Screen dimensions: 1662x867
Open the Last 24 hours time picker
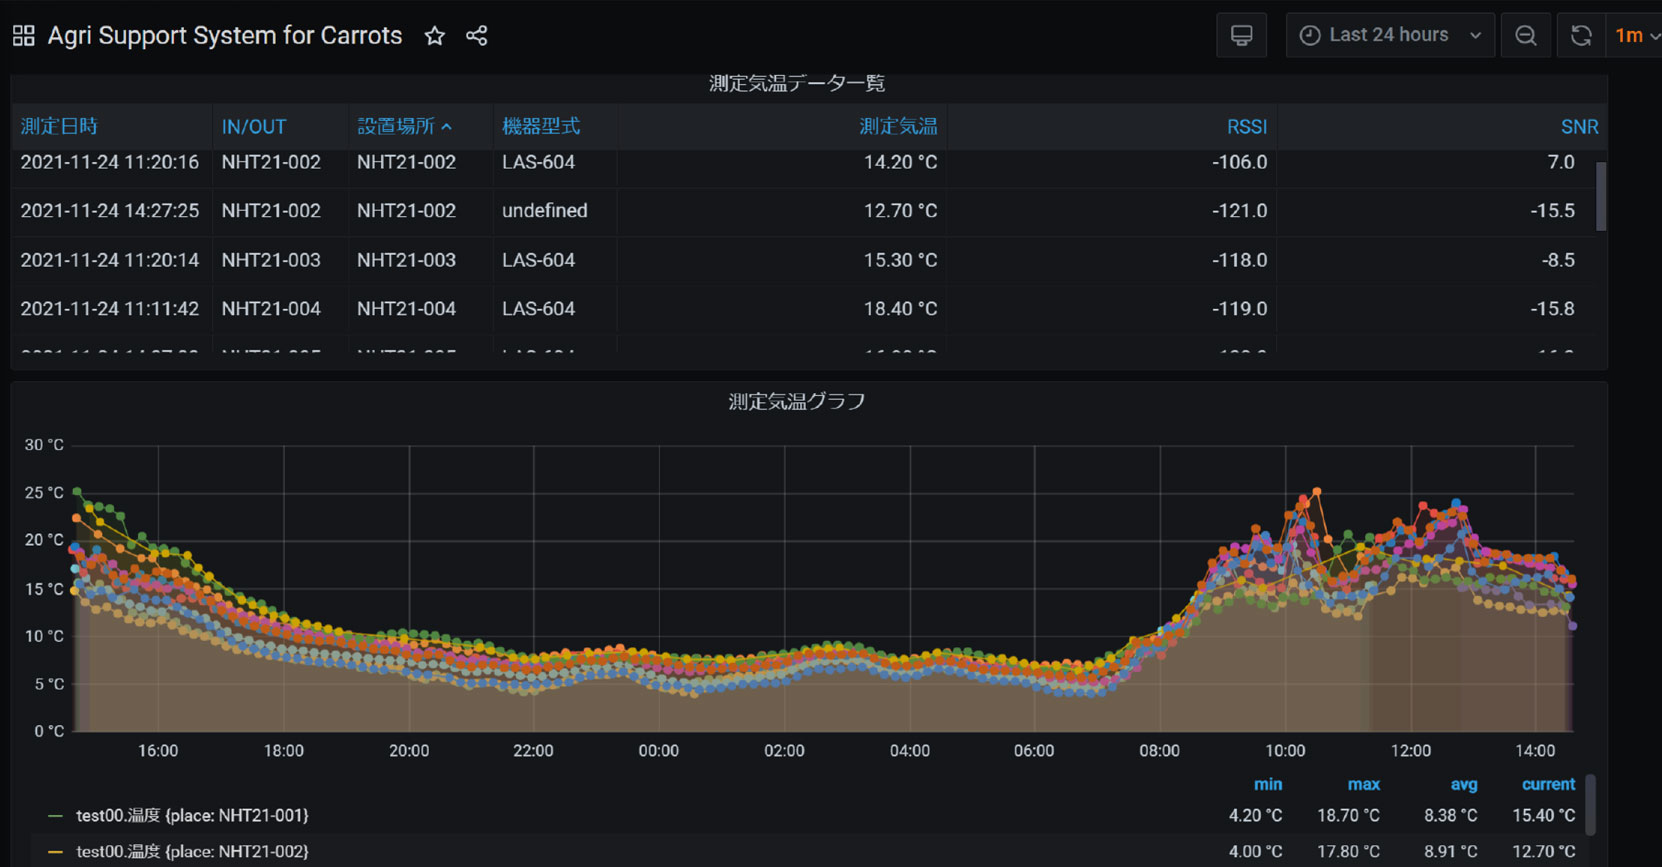1390,35
